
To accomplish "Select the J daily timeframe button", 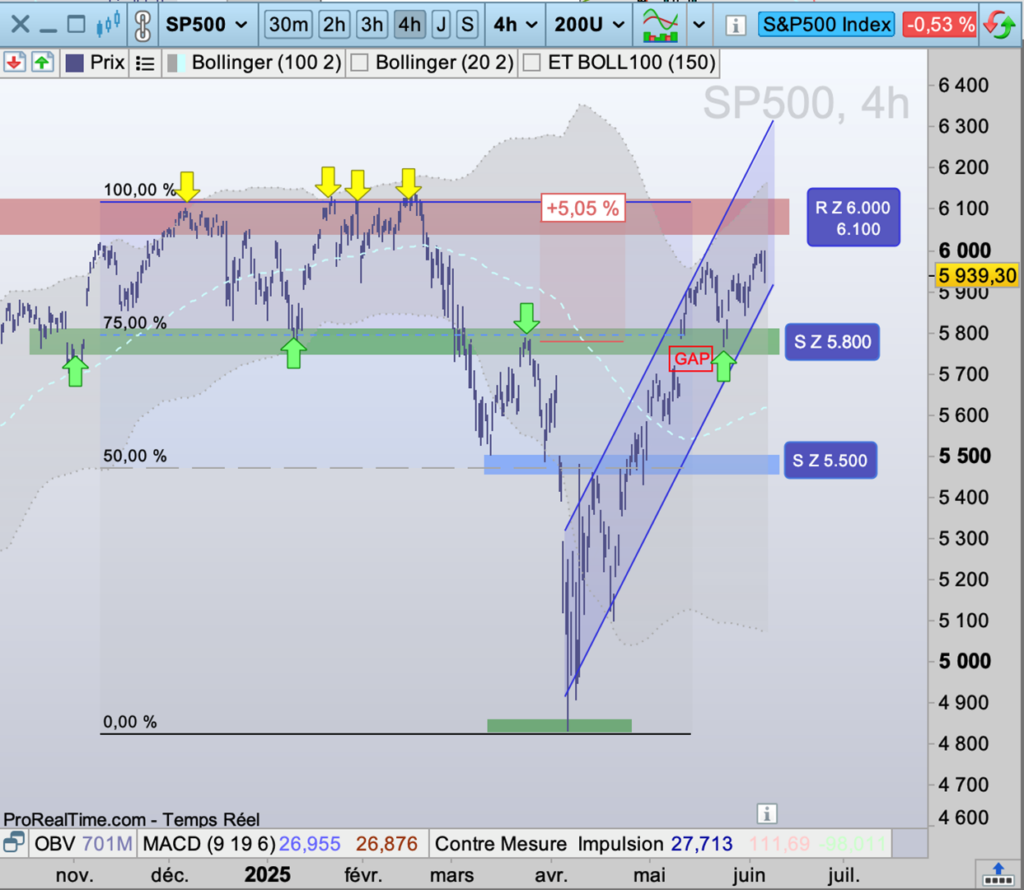I will [x=441, y=25].
